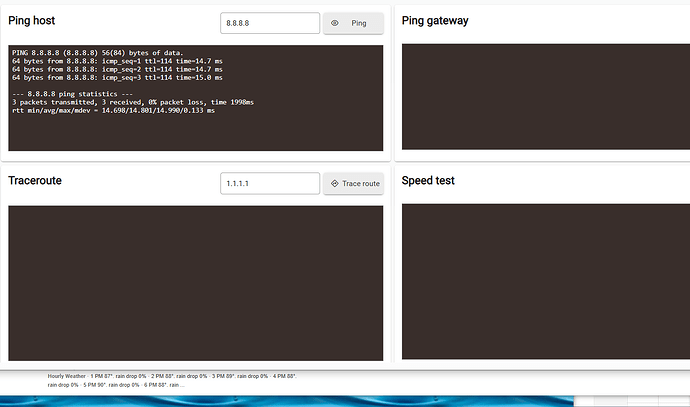Select the 'Traceroute' heading

pos(35,180)
